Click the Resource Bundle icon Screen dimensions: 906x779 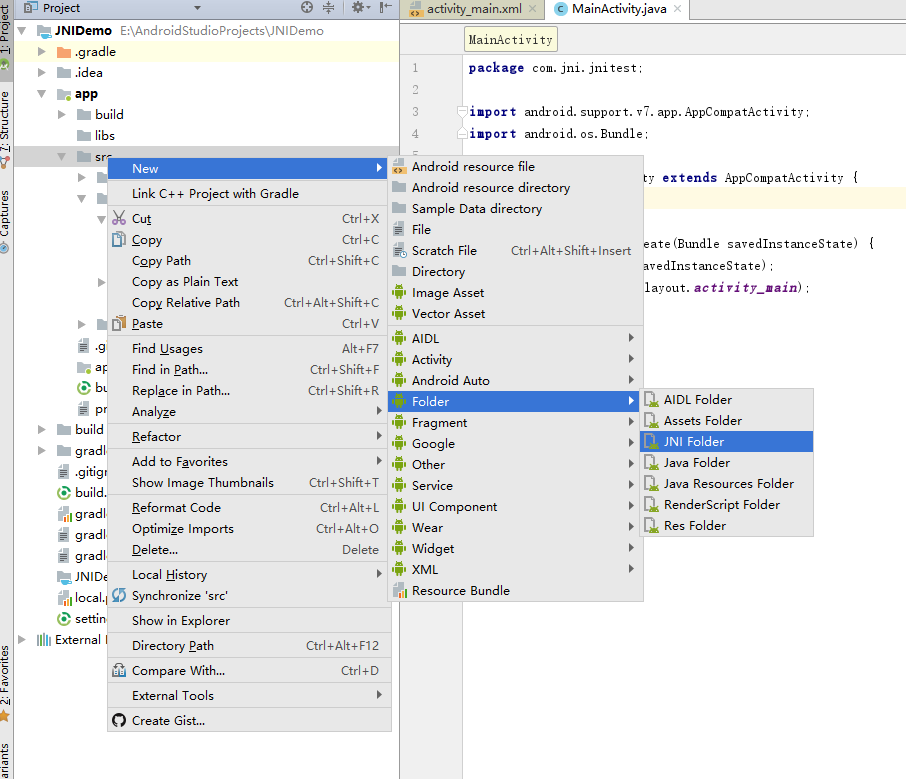tap(399, 591)
